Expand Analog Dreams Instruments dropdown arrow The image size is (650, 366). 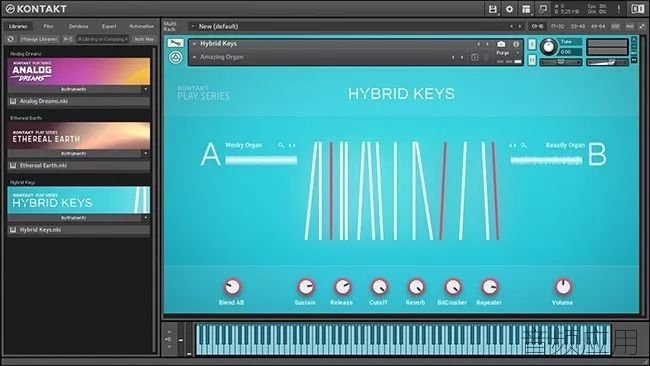[x=146, y=90]
